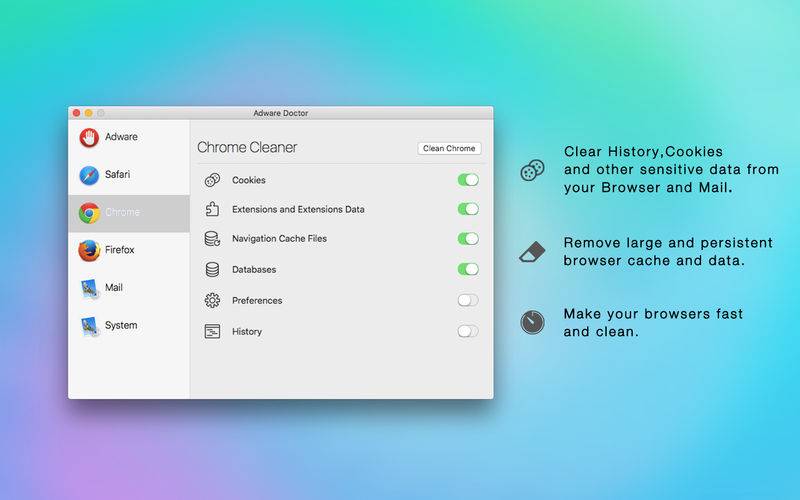
Task: Click the Databases label text
Action: point(254,269)
